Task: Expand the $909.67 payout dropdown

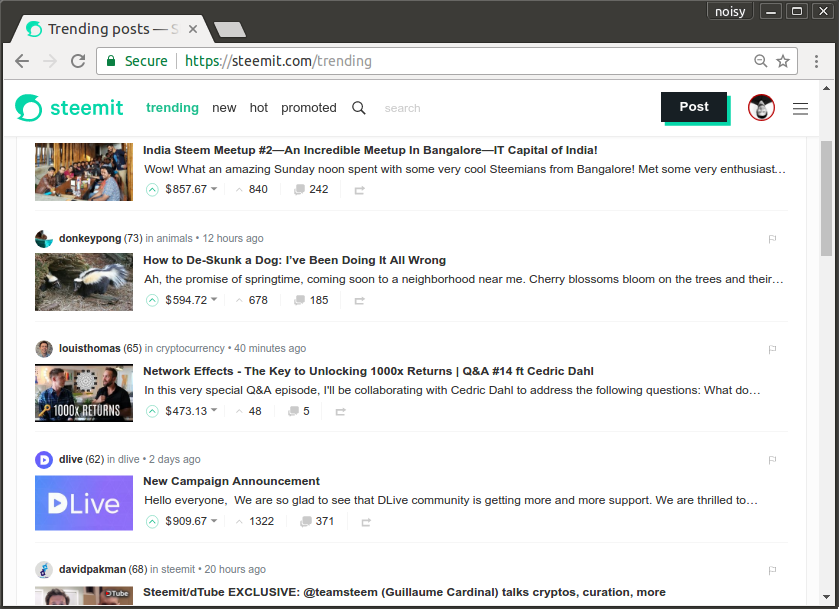Action: (x=214, y=521)
